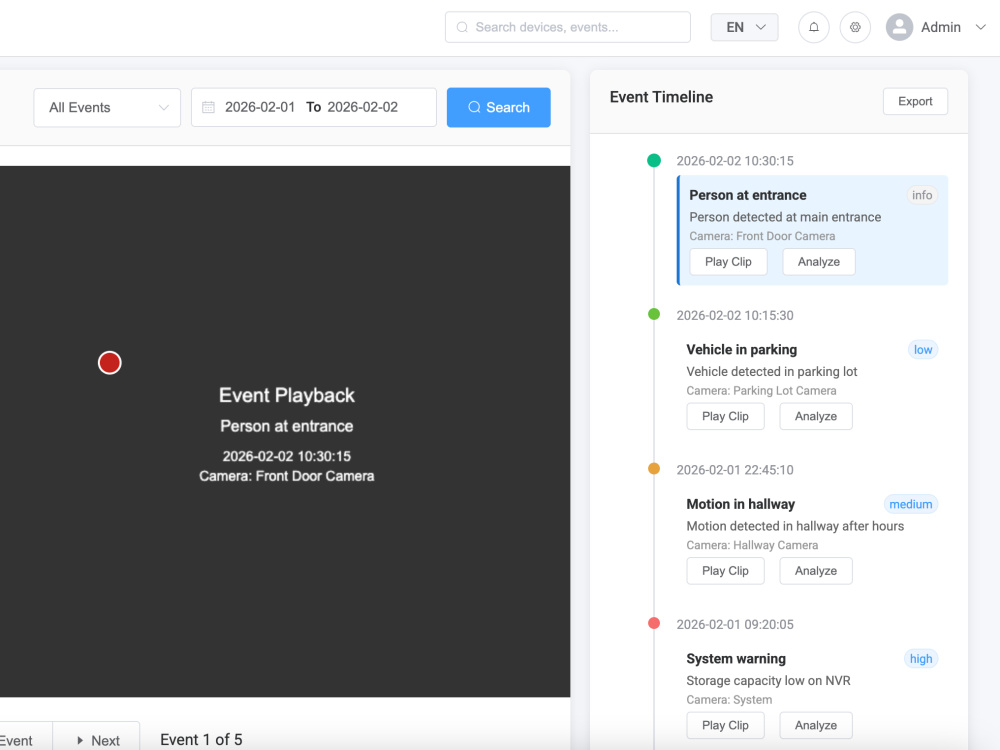The height and width of the screenshot is (750, 1000).
Task: Play Clip for System warning
Action: tap(725, 725)
